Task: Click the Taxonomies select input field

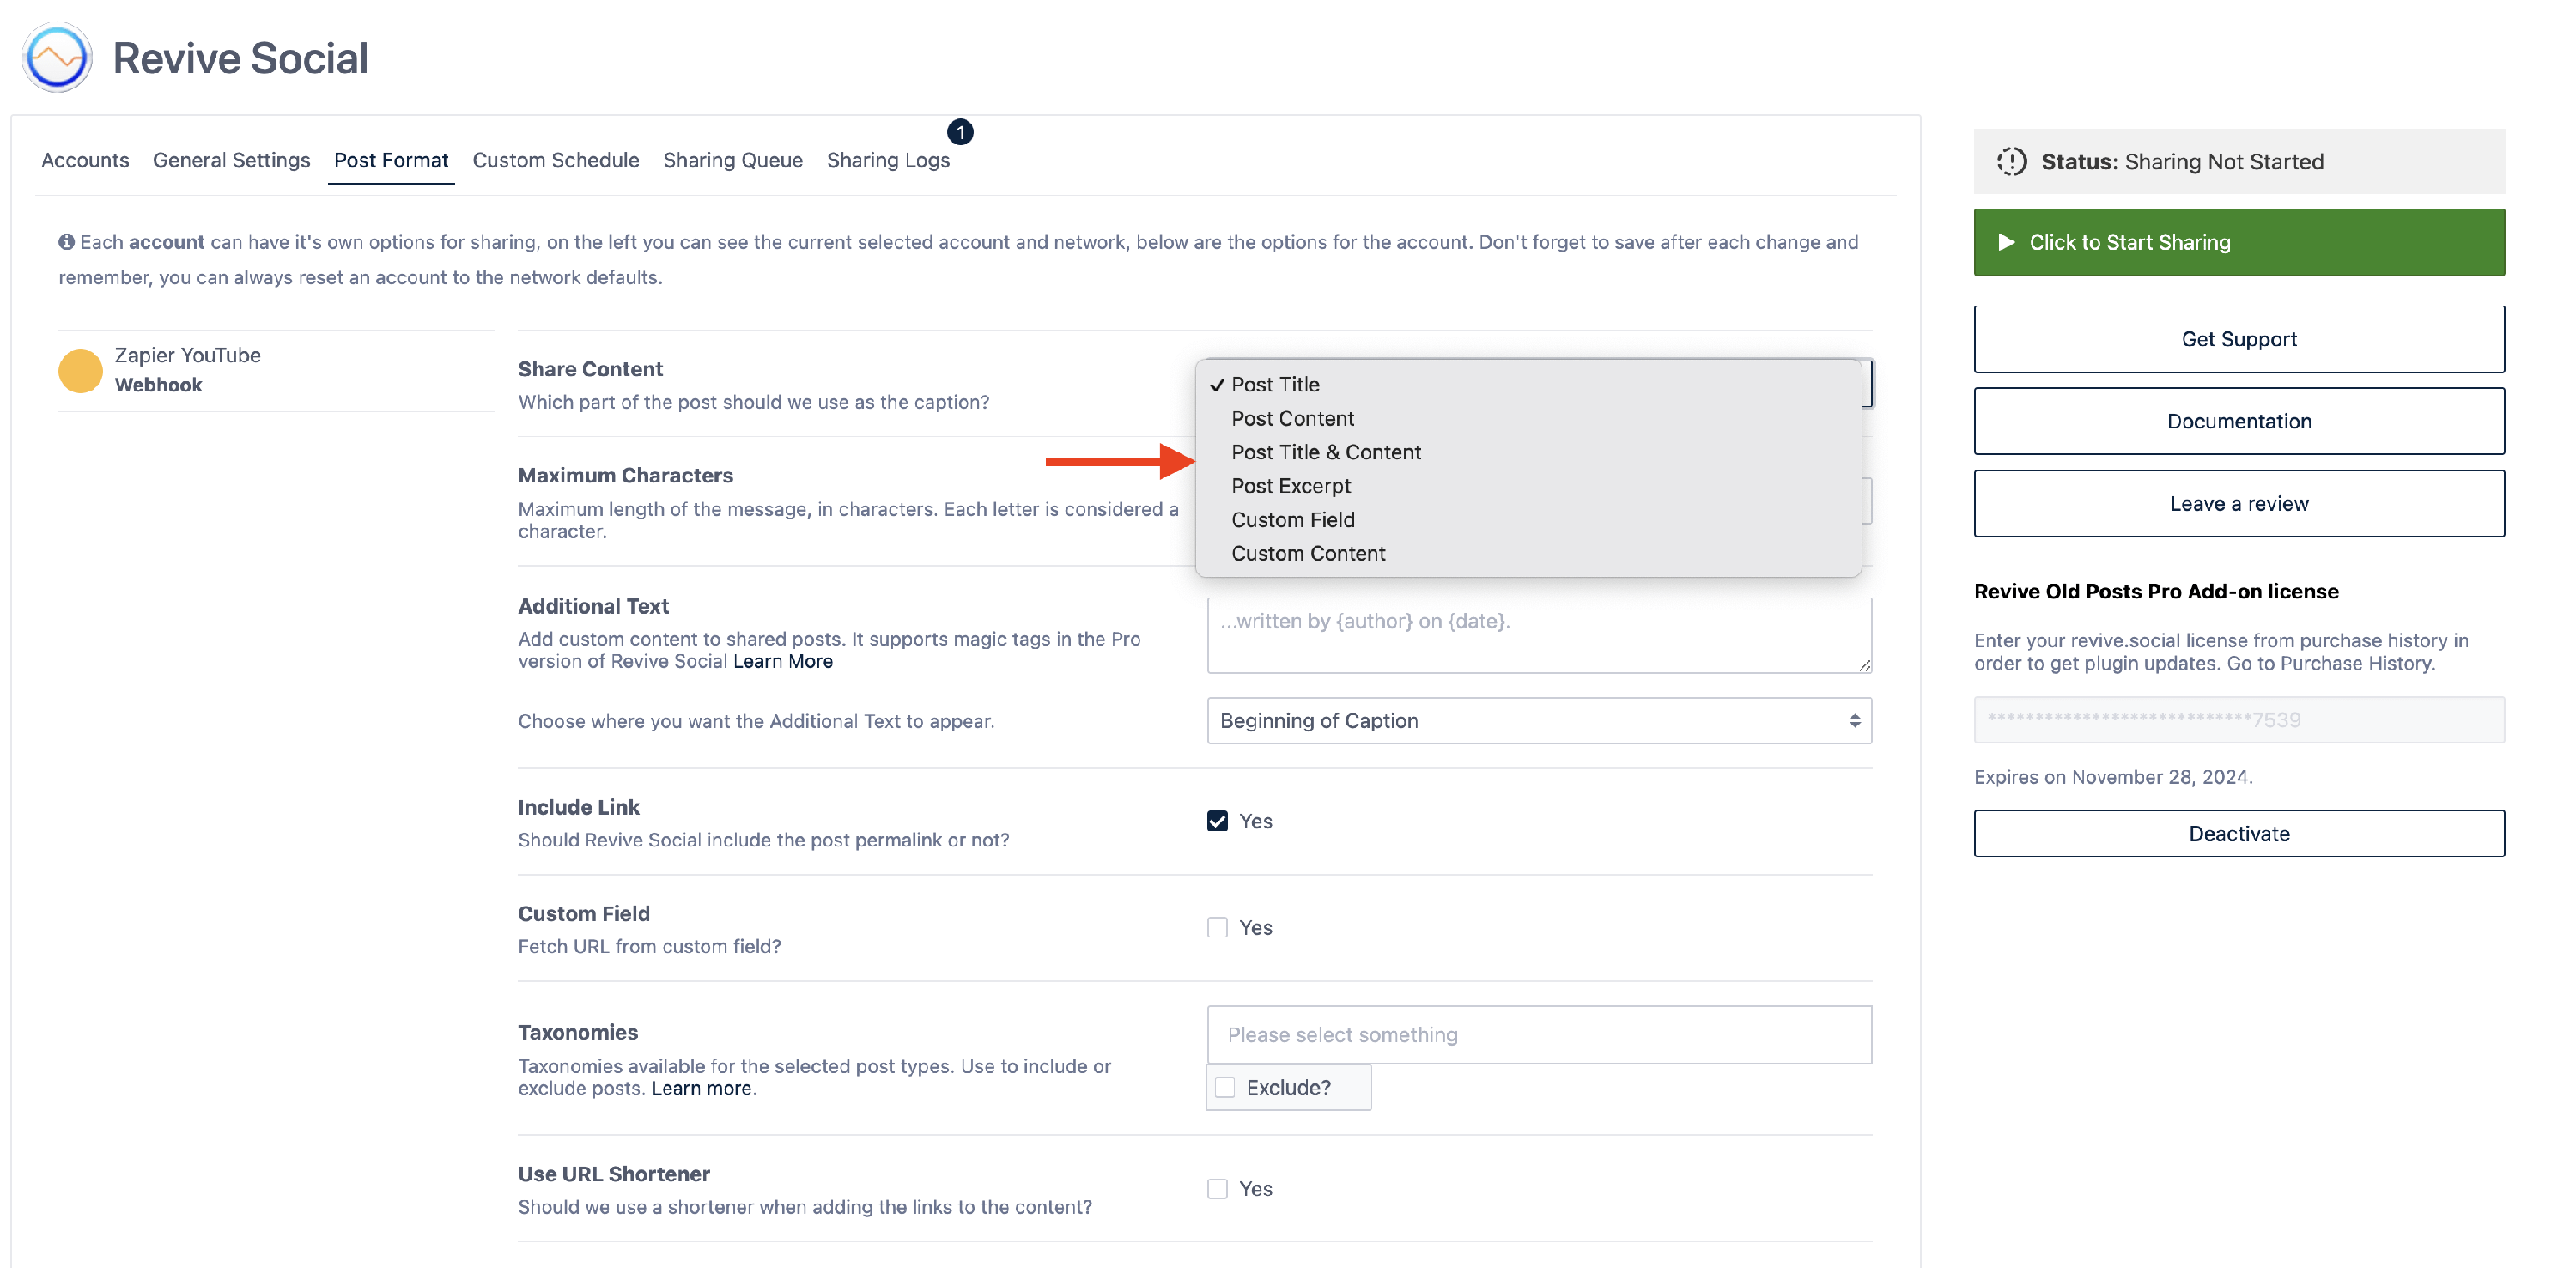Action: [1538, 1034]
